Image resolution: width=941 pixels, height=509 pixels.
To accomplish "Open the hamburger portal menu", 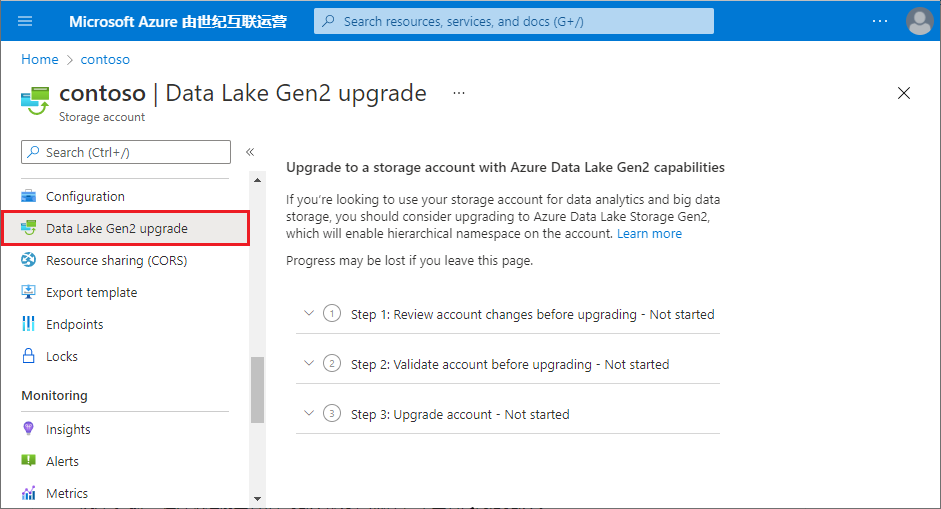I will (26, 21).
